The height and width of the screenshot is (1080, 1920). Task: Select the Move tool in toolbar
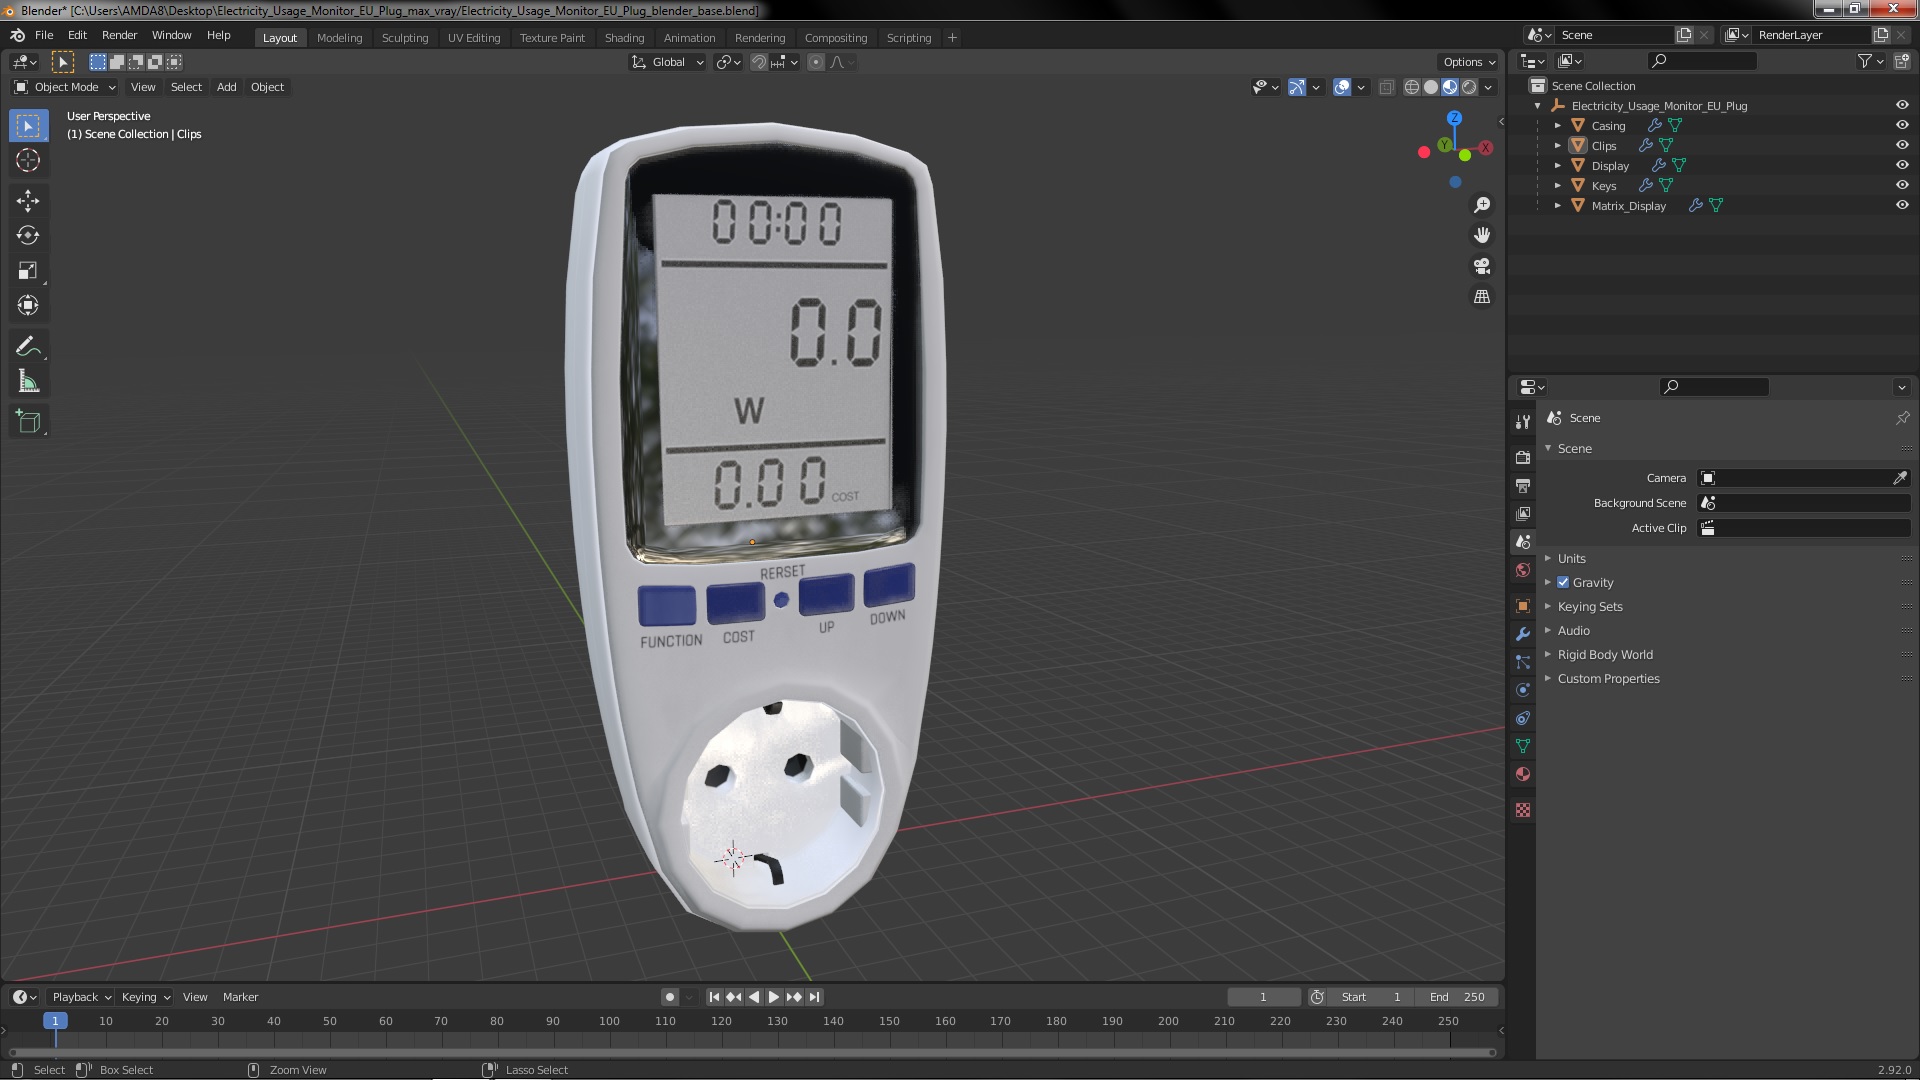coord(28,200)
